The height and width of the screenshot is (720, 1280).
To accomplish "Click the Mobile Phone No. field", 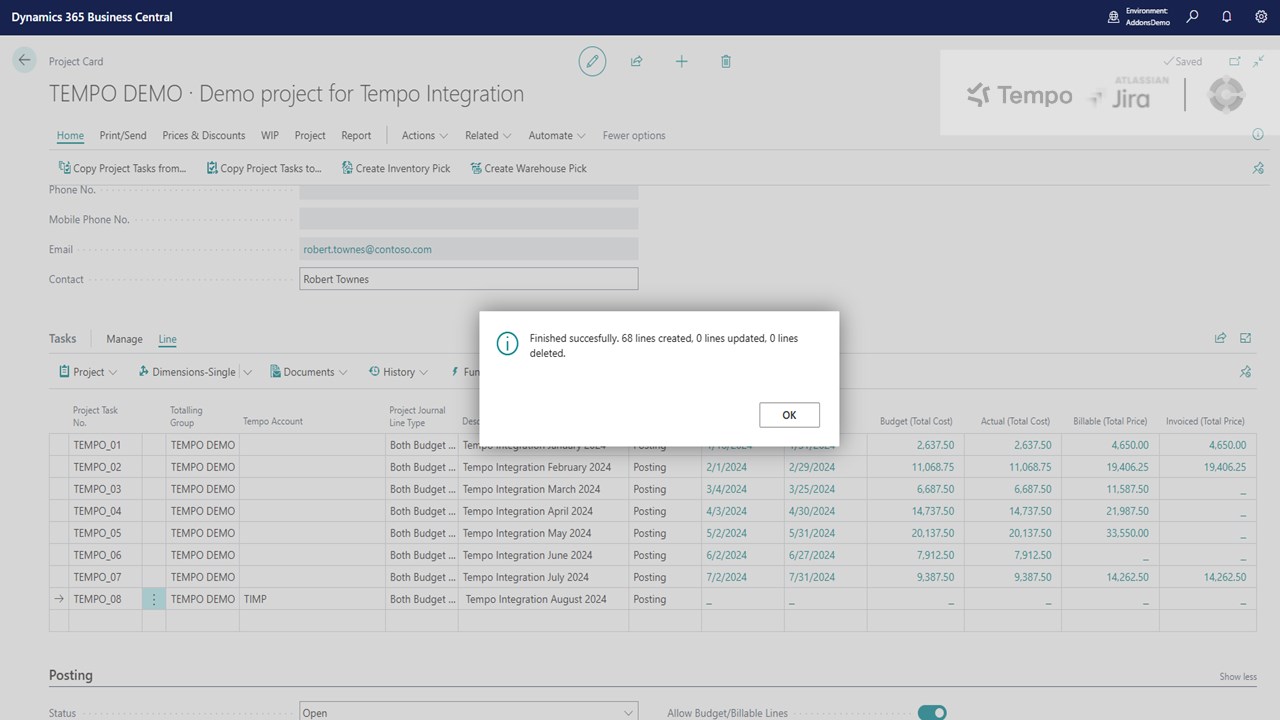I will (x=469, y=219).
